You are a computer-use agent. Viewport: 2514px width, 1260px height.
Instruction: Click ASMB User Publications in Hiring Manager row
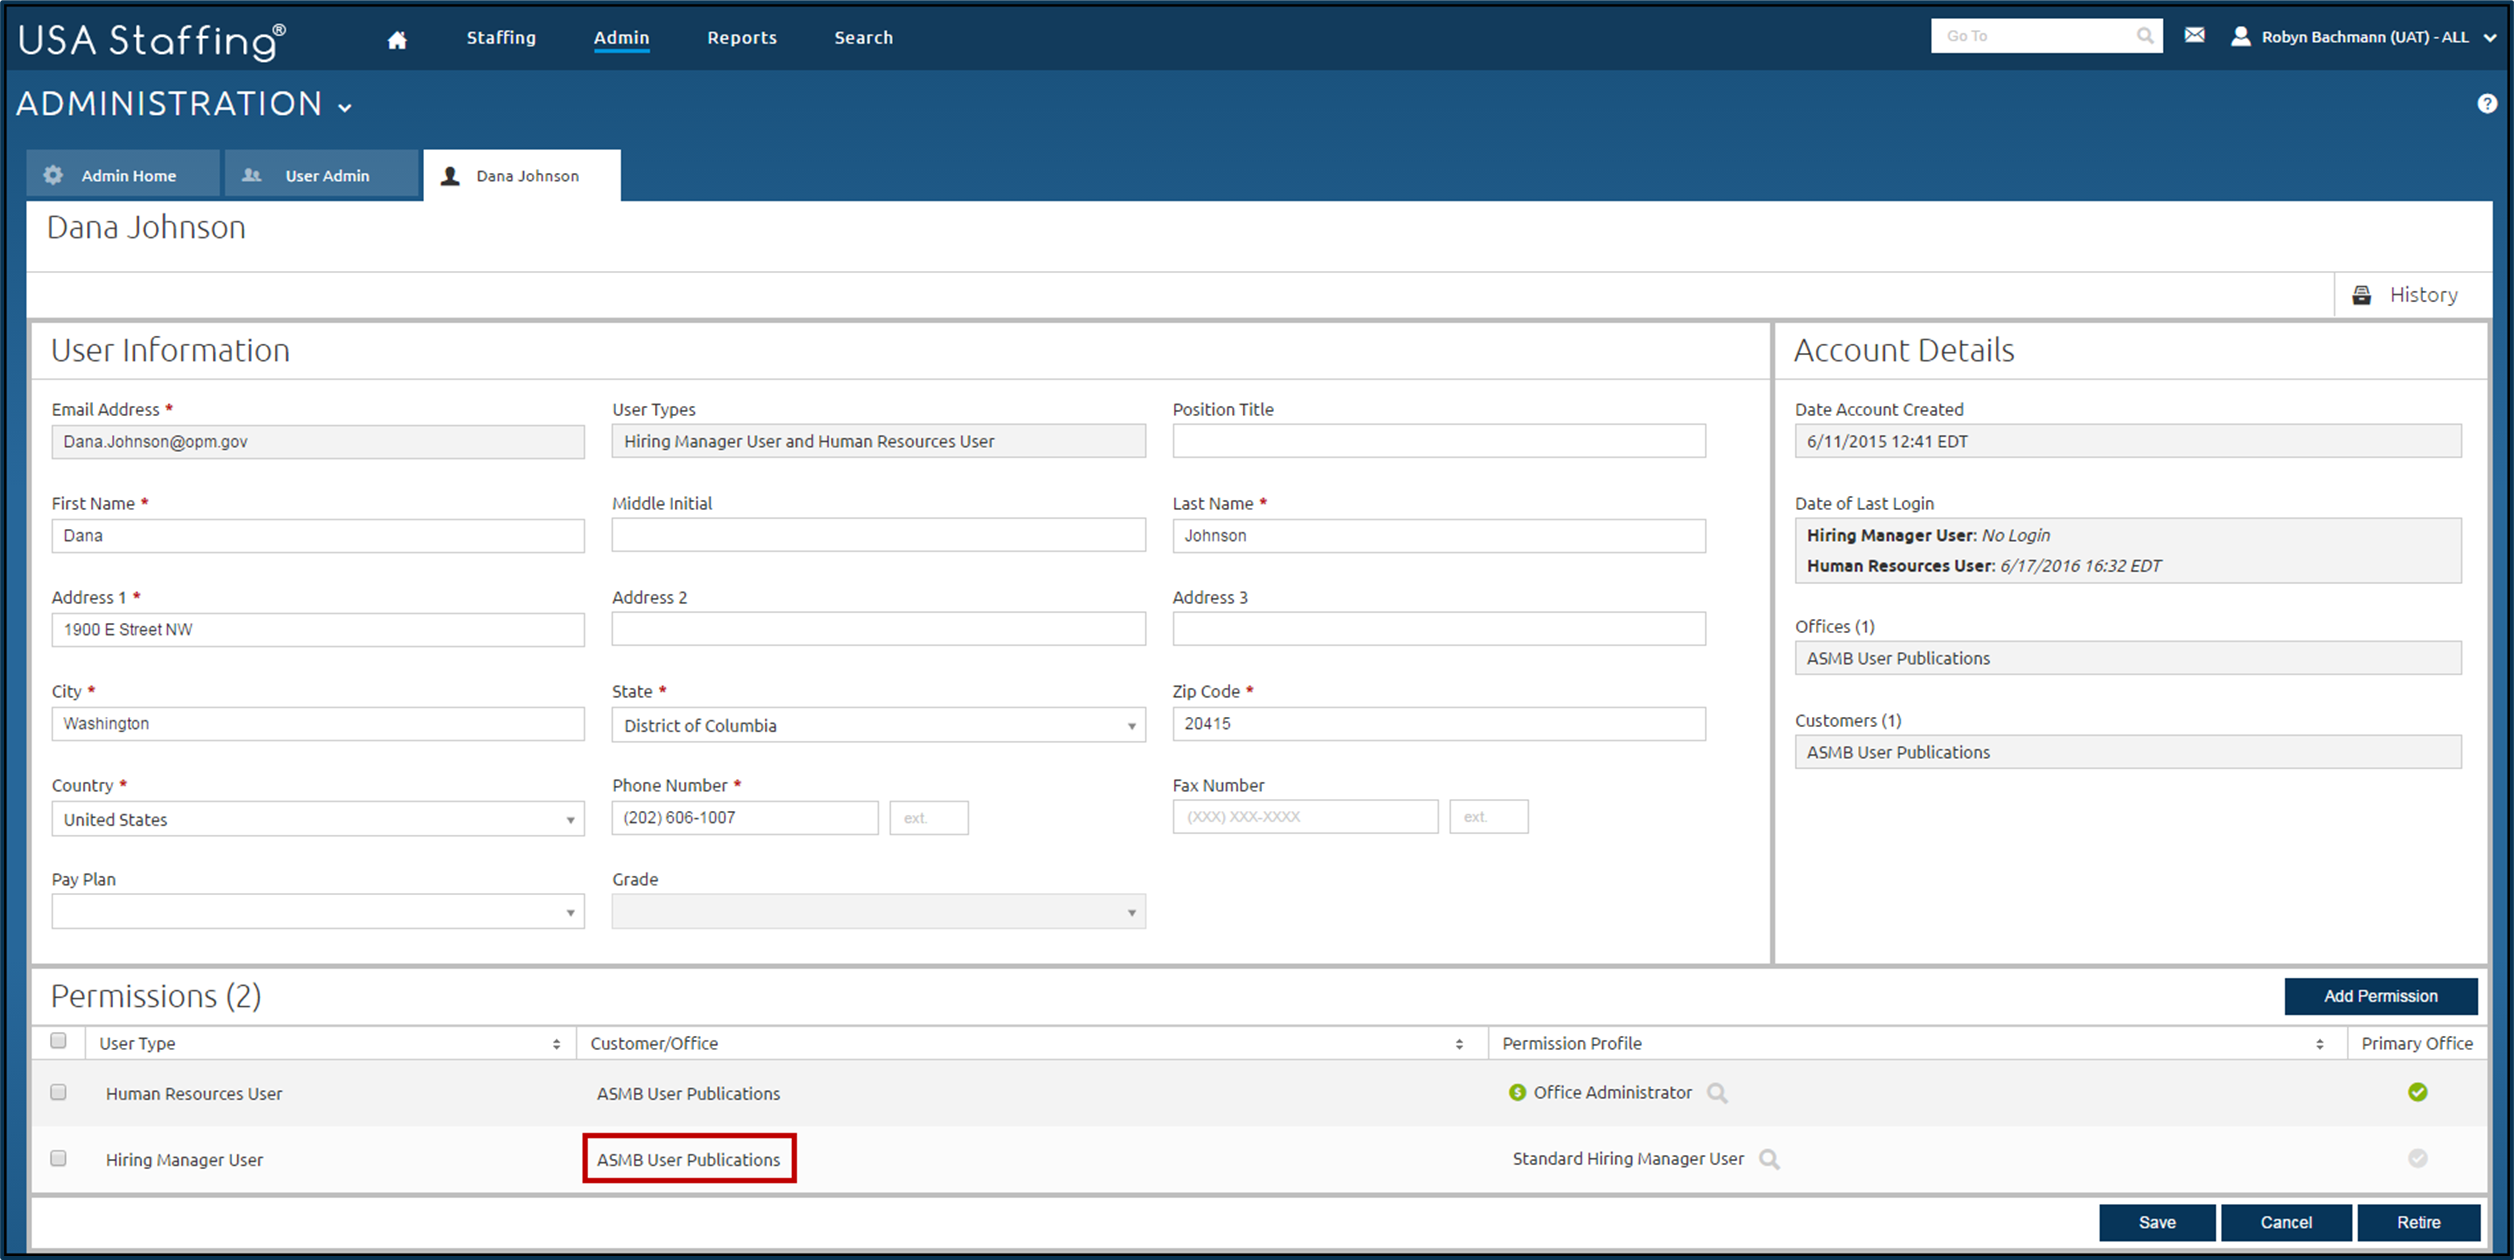click(689, 1159)
